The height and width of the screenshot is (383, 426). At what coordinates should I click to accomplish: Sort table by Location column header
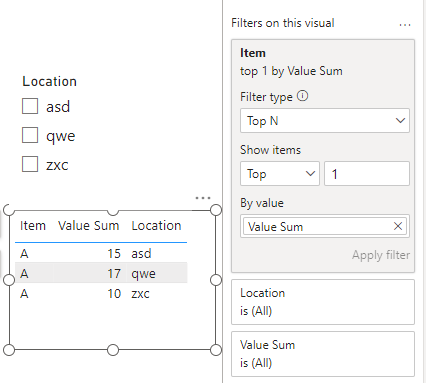(x=156, y=226)
